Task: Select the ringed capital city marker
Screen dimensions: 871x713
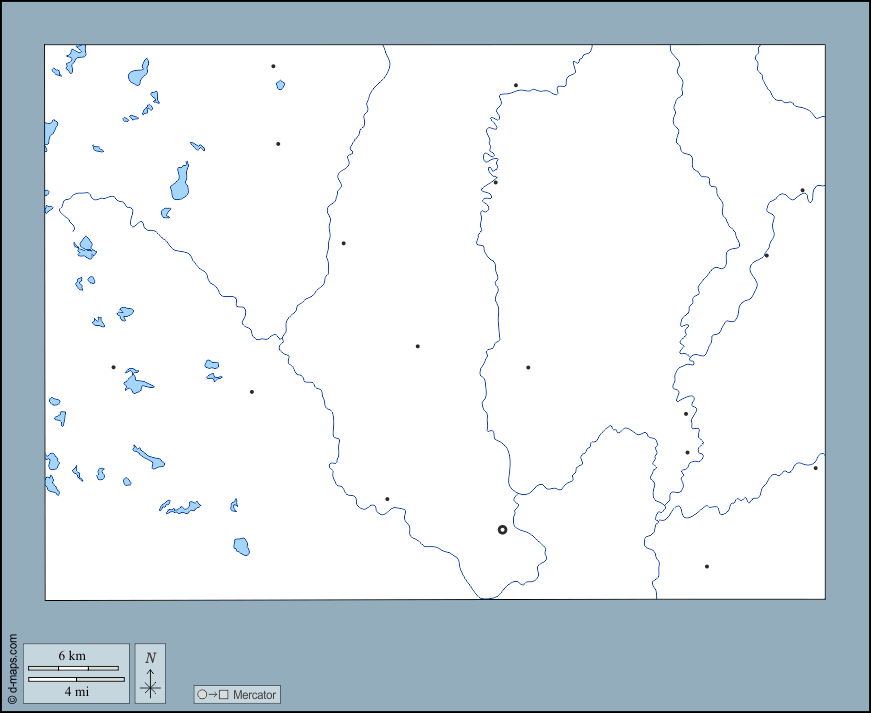Action: (x=502, y=530)
